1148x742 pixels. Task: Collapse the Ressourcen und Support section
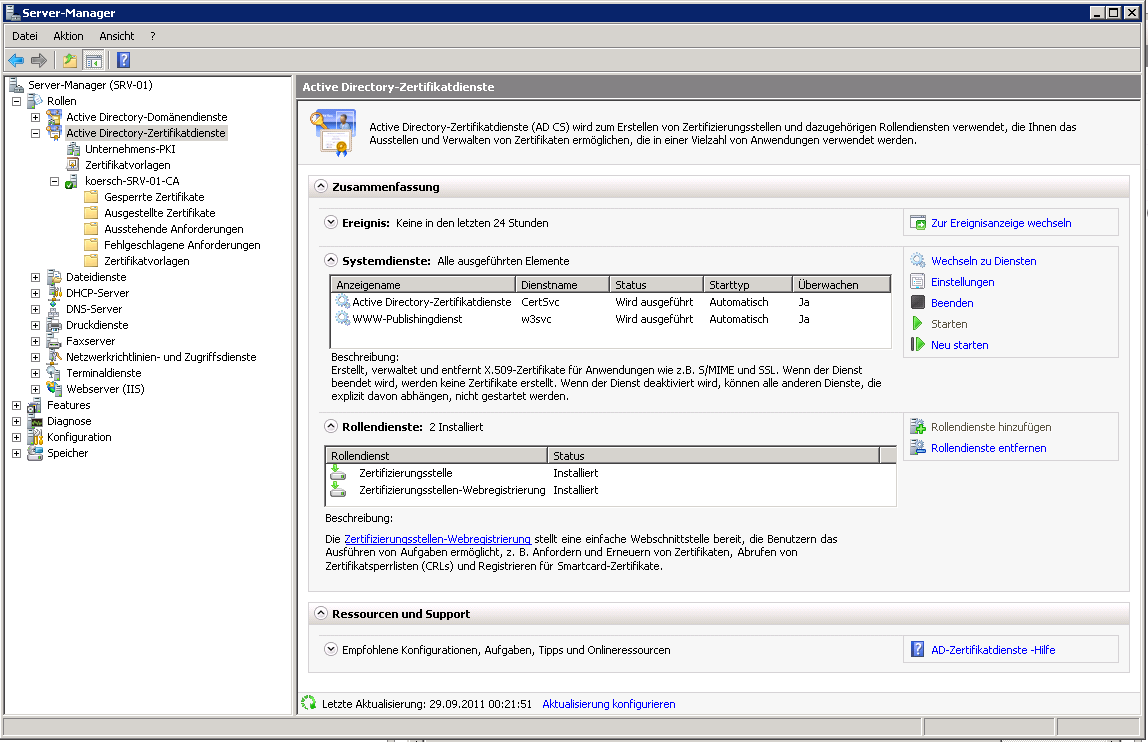(321, 613)
